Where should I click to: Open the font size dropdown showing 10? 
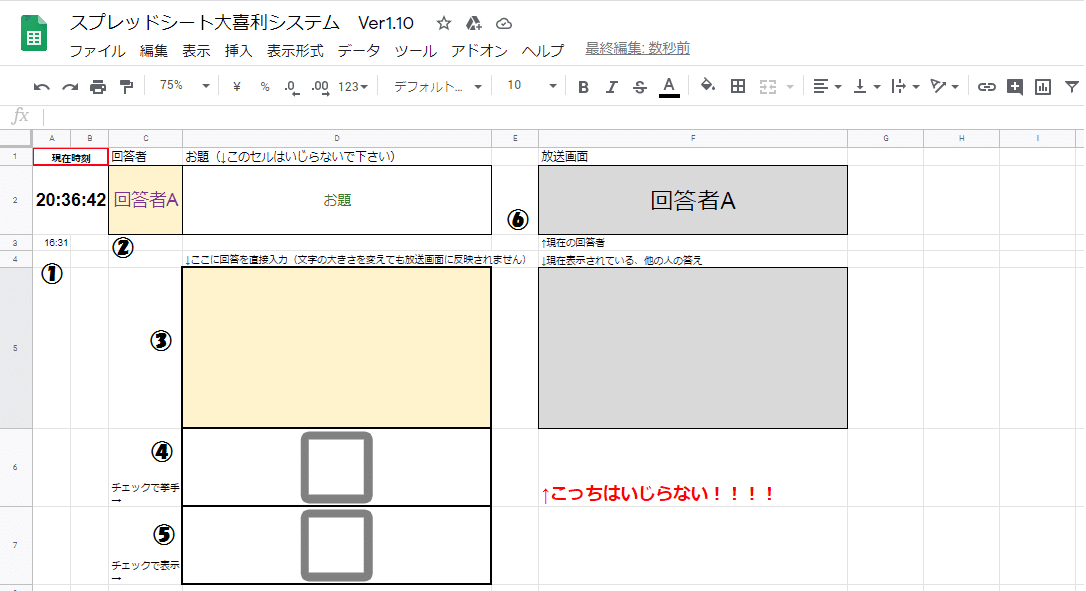click(x=527, y=87)
